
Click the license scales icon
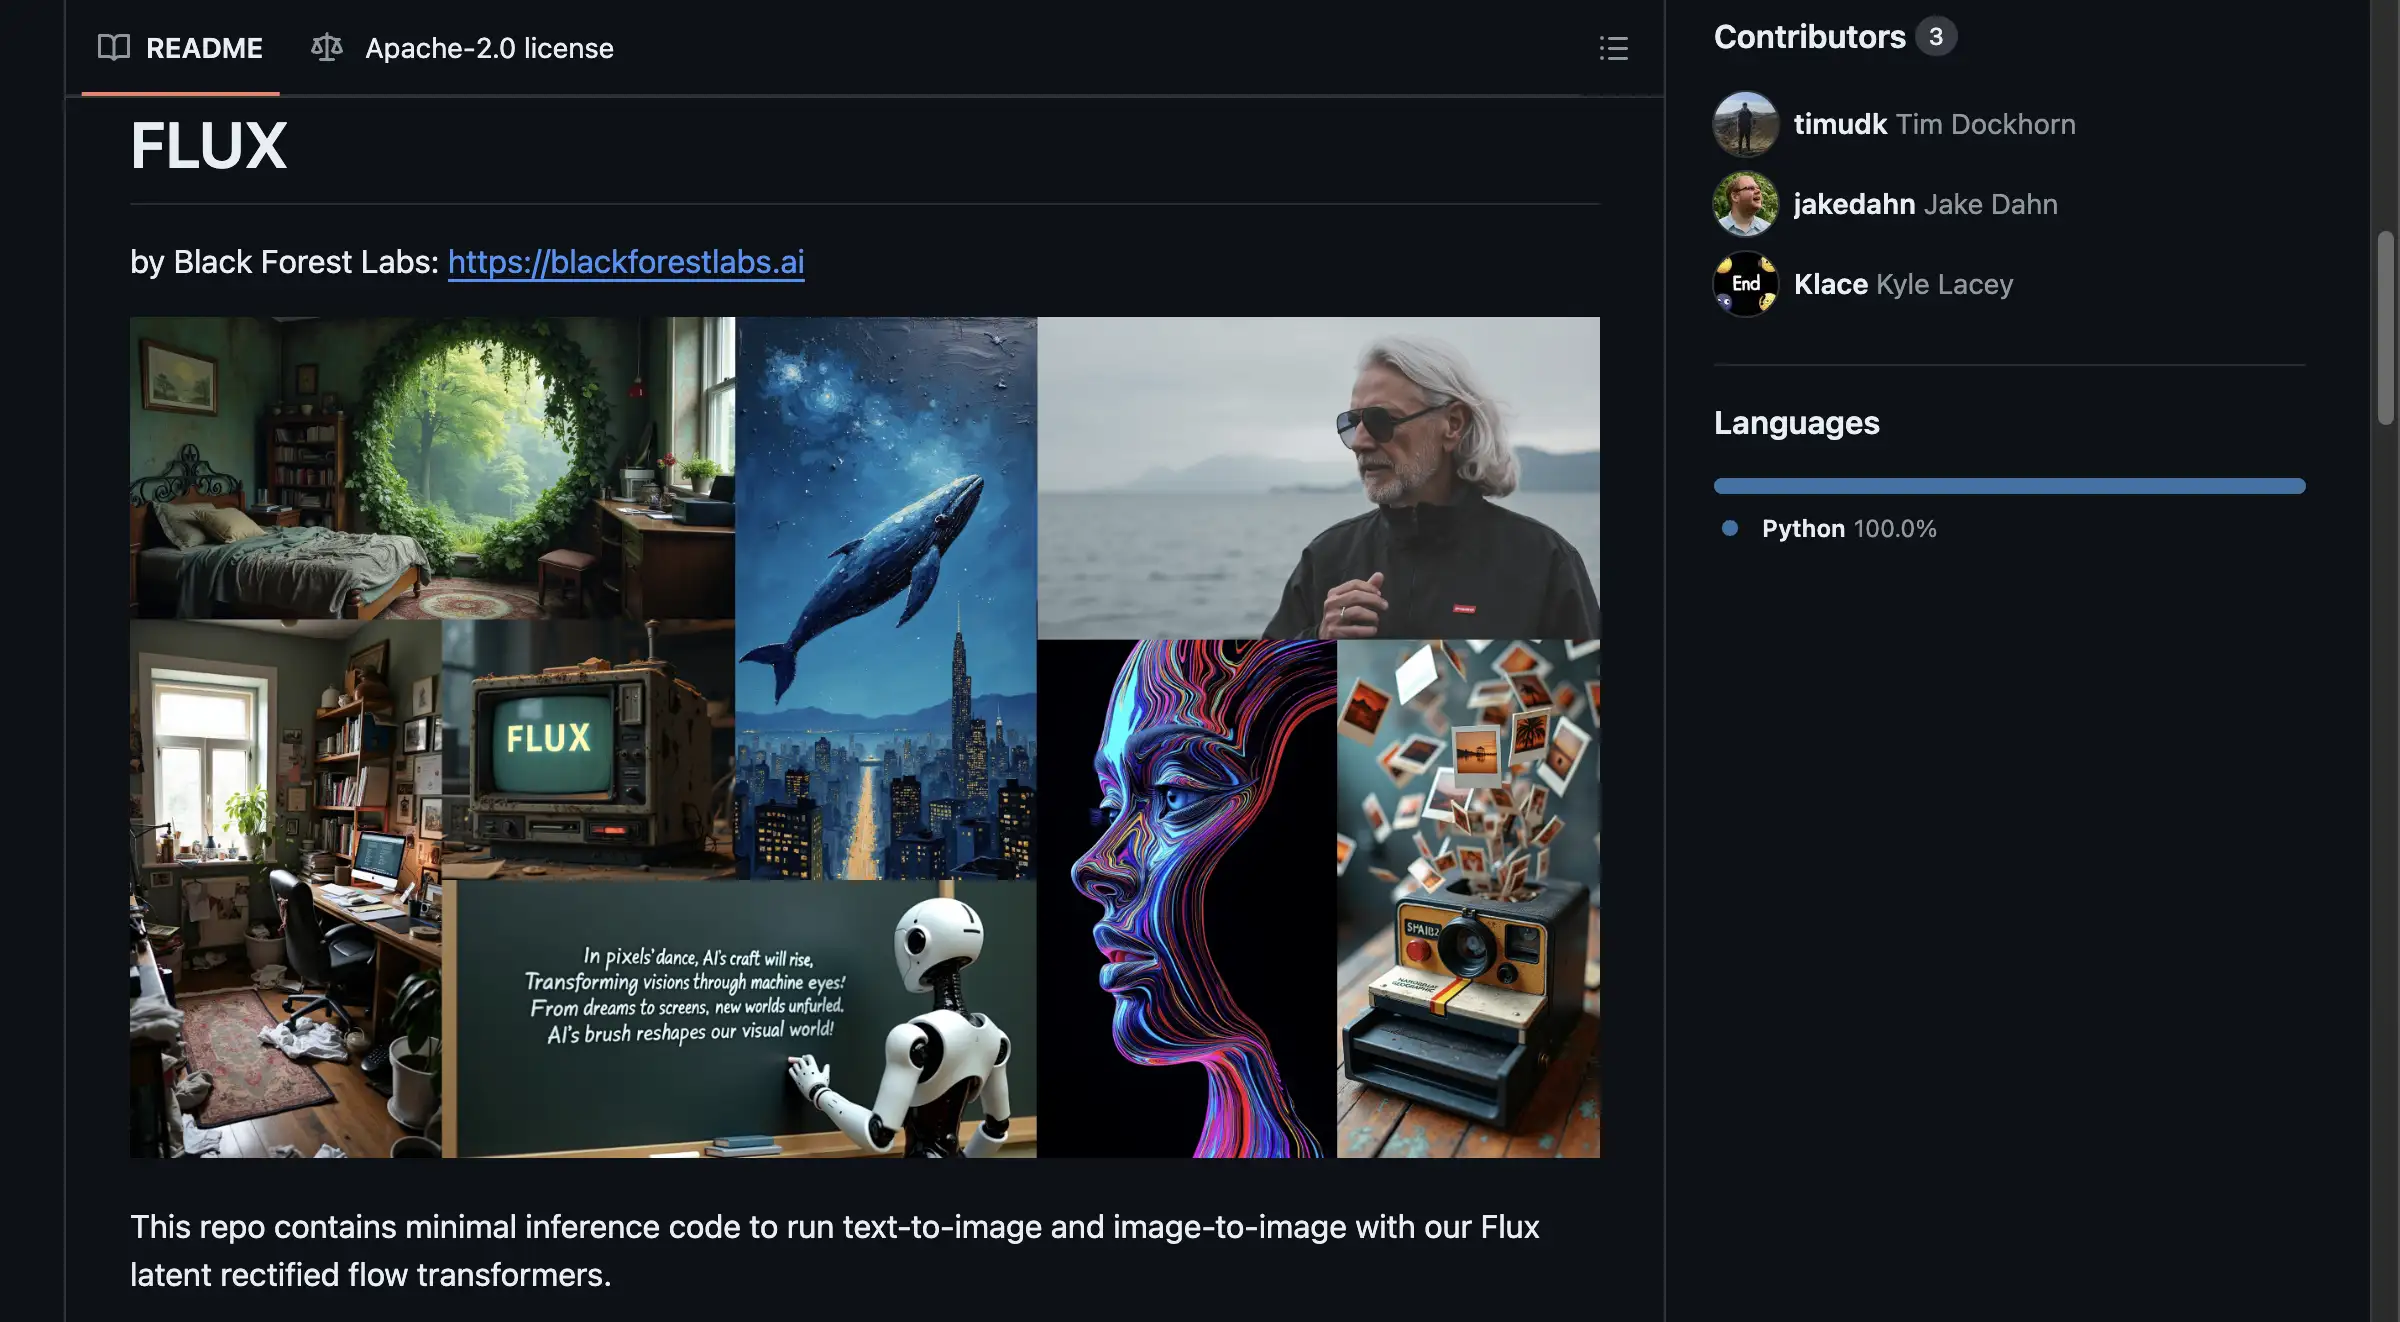click(x=327, y=47)
